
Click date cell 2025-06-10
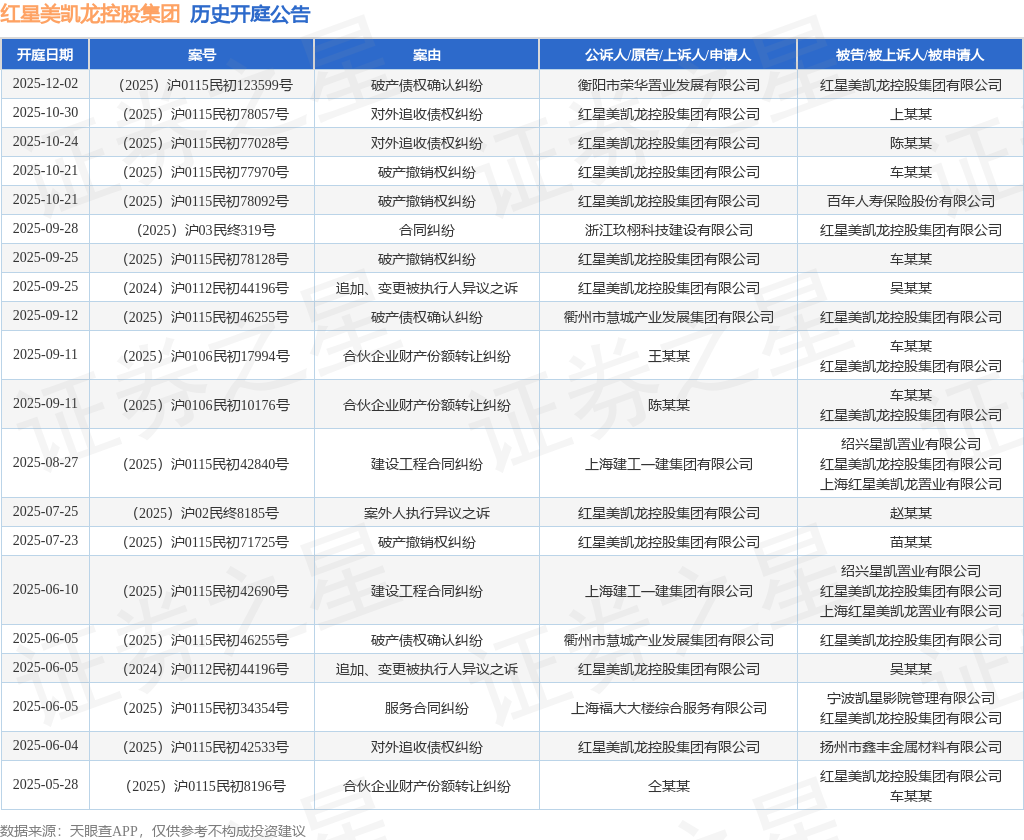pyautogui.click(x=45, y=589)
